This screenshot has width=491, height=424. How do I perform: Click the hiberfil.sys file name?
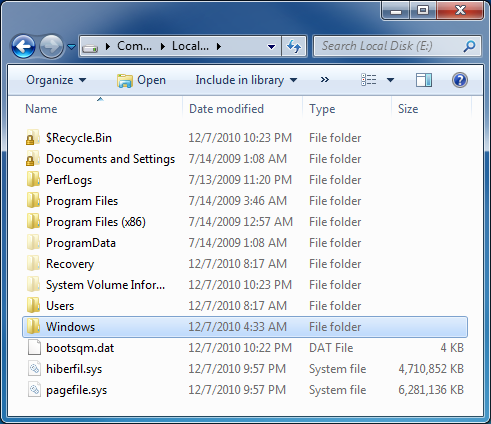pos(74,369)
